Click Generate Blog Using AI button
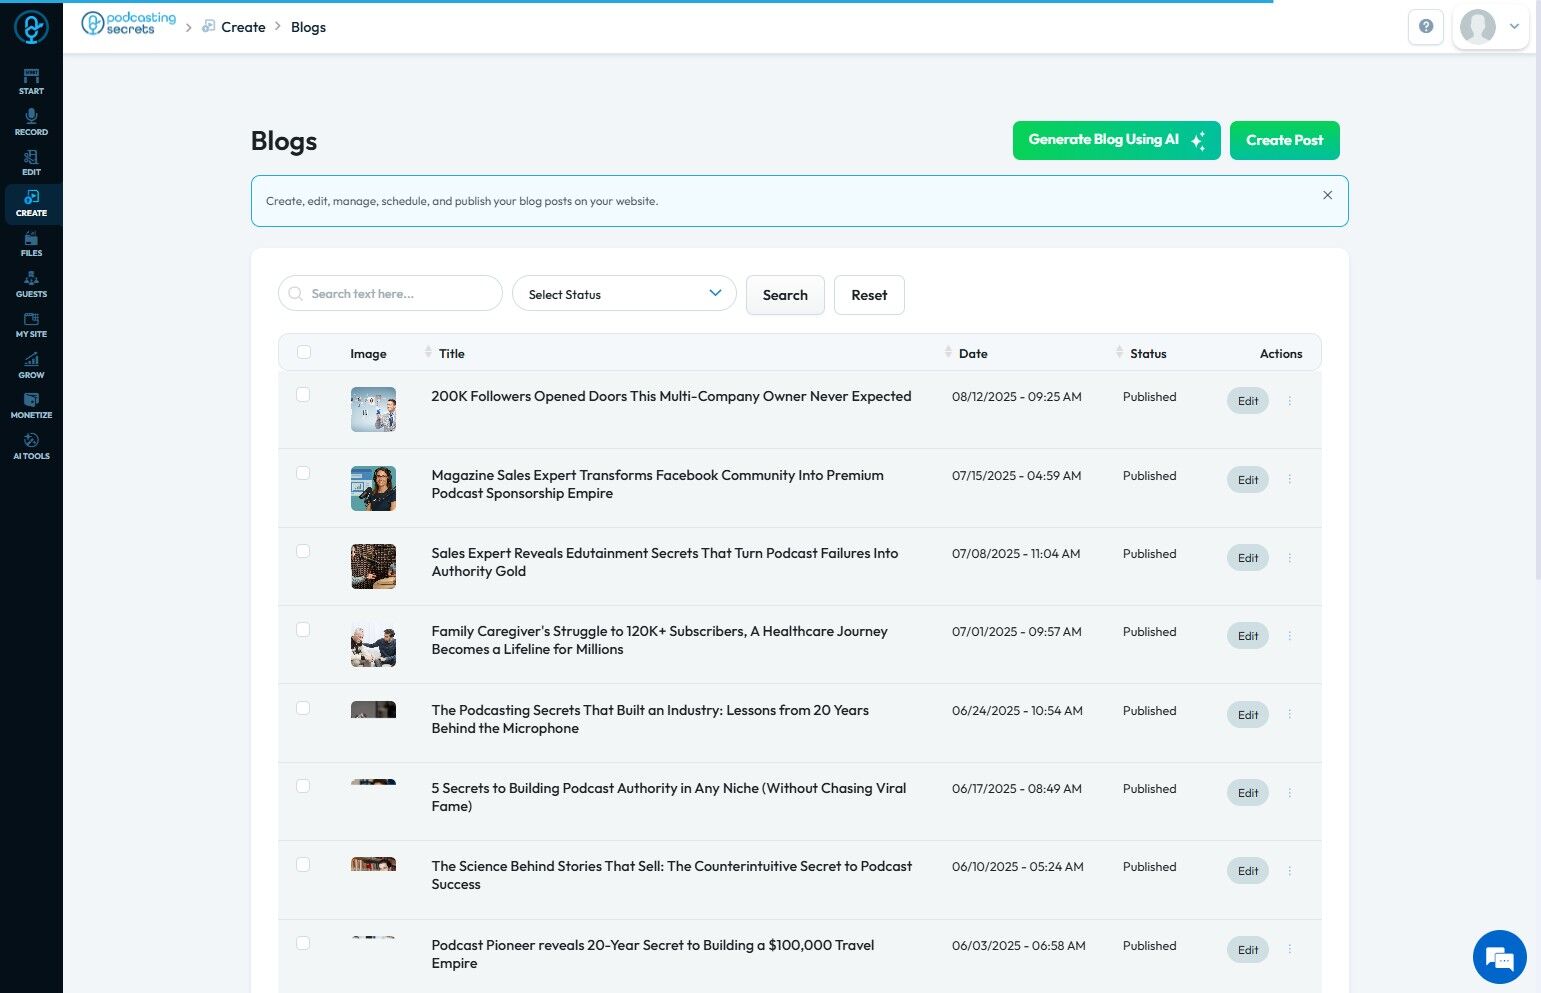This screenshot has width=1541, height=993. coord(1116,140)
